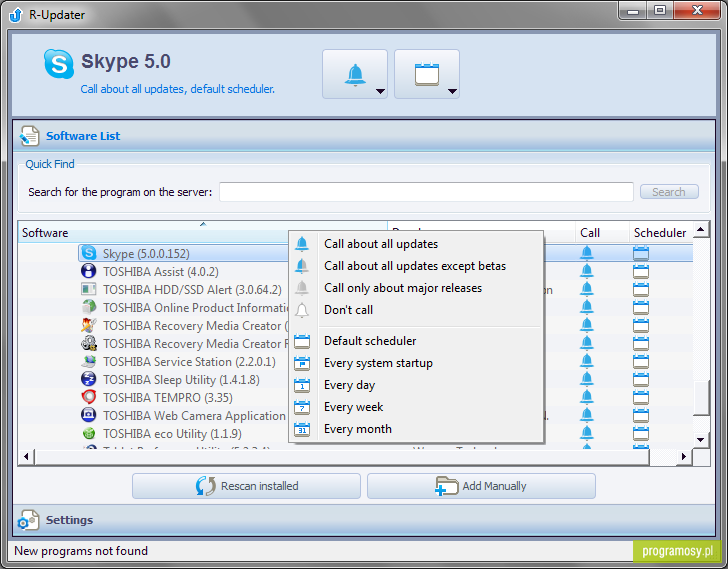This screenshot has width=728, height=569.
Task: Click the scheduler calendar for TOSHIBA Assist
Action: (x=641, y=272)
